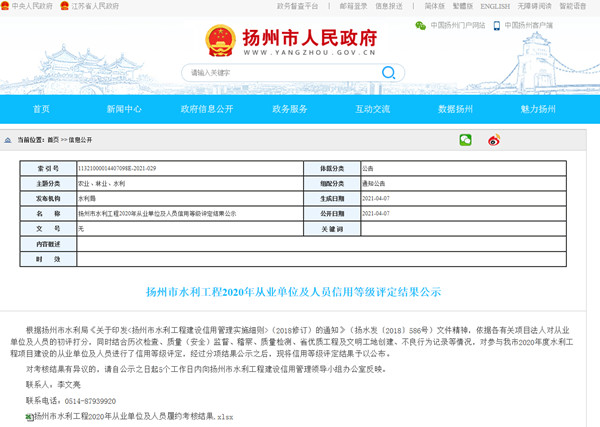Click the national emblem logo
The width and height of the screenshot is (600, 427).
click(x=222, y=42)
